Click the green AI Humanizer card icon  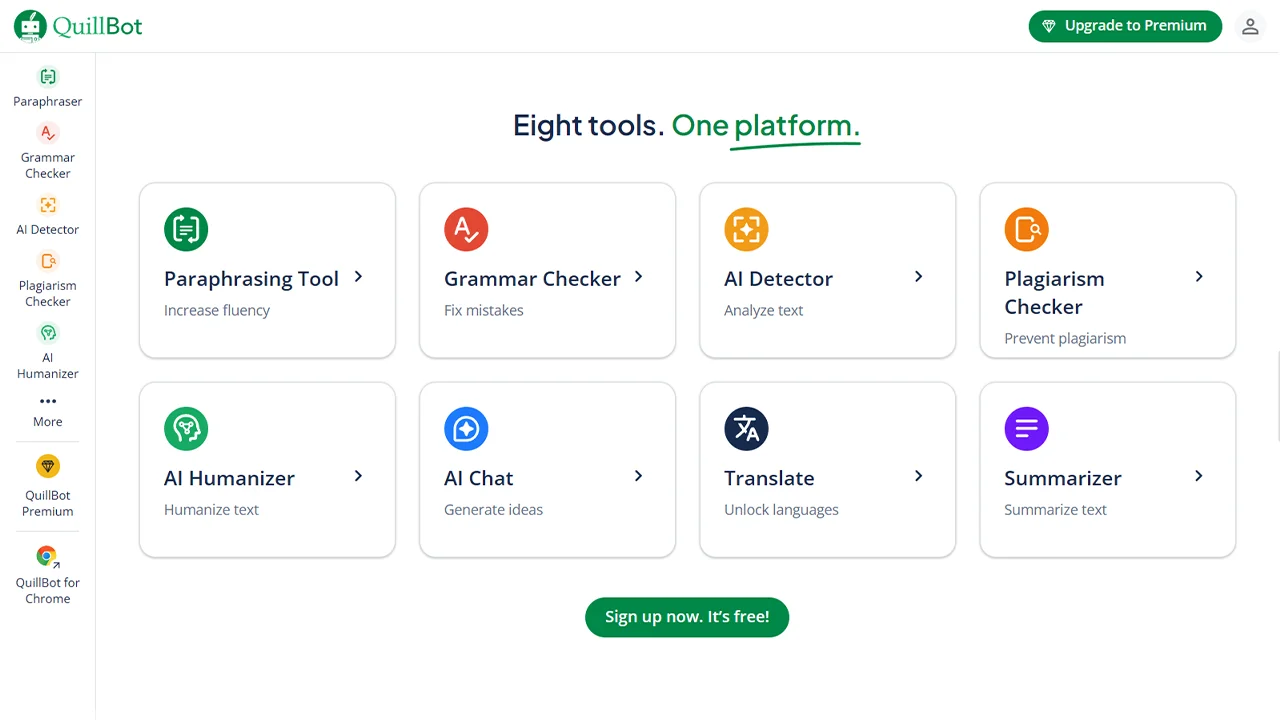click(x=186, y=429)
